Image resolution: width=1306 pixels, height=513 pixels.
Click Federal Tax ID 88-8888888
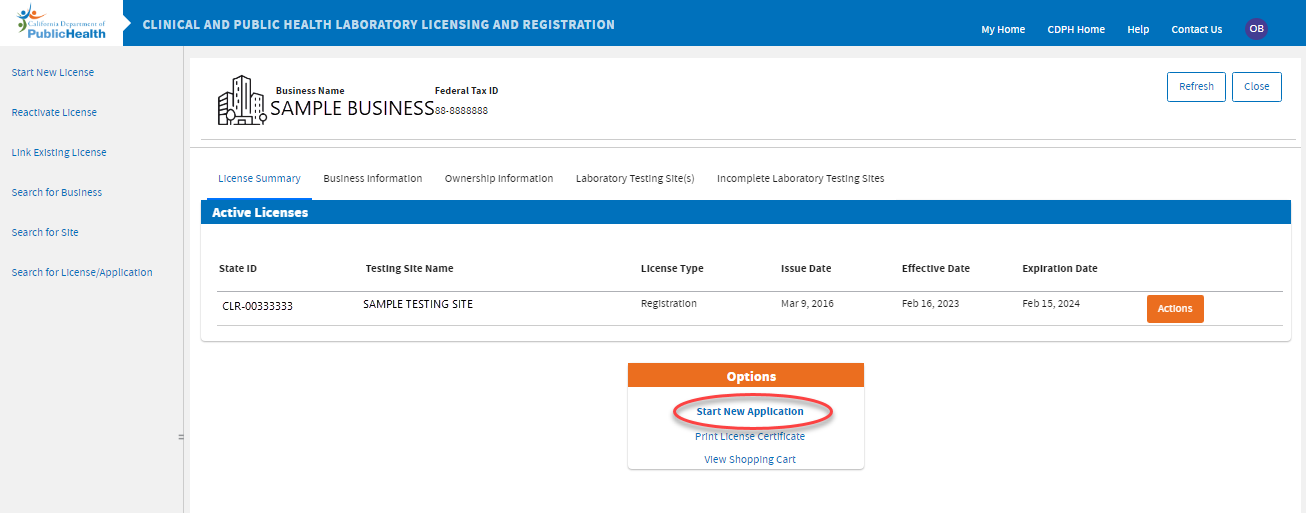(x=461, y=110)
